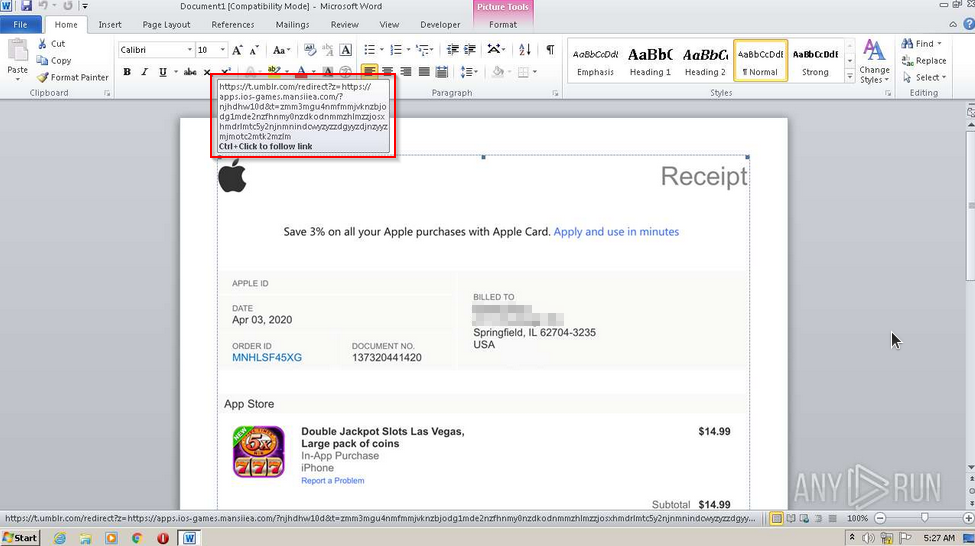Minimize the ribbon with the caret icon
The width and height of the screenshot is (975, 546).
click(953, 24)
